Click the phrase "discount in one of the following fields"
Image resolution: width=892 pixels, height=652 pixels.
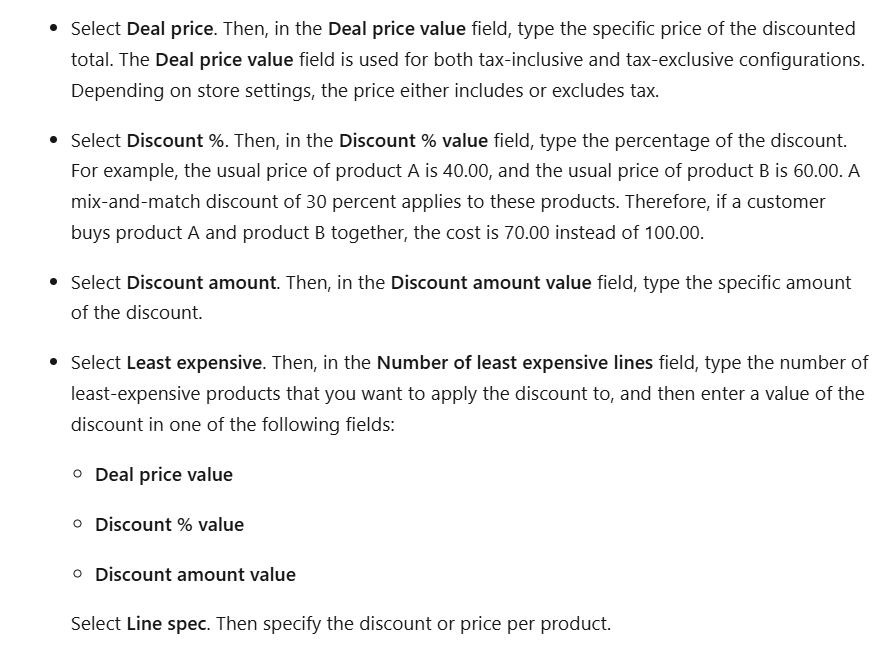(x=232, y=425)
